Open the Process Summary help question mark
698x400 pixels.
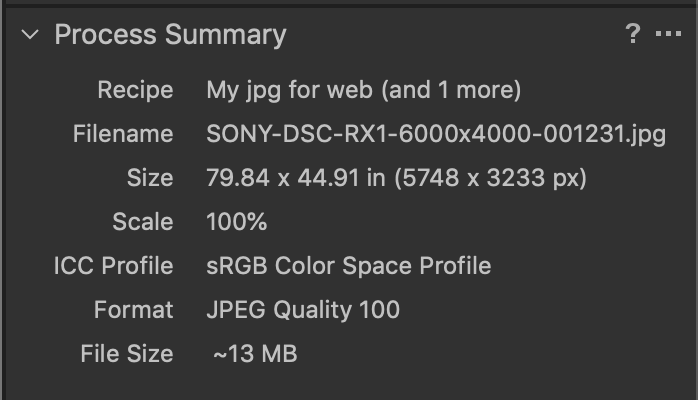(x=632, y=35)
